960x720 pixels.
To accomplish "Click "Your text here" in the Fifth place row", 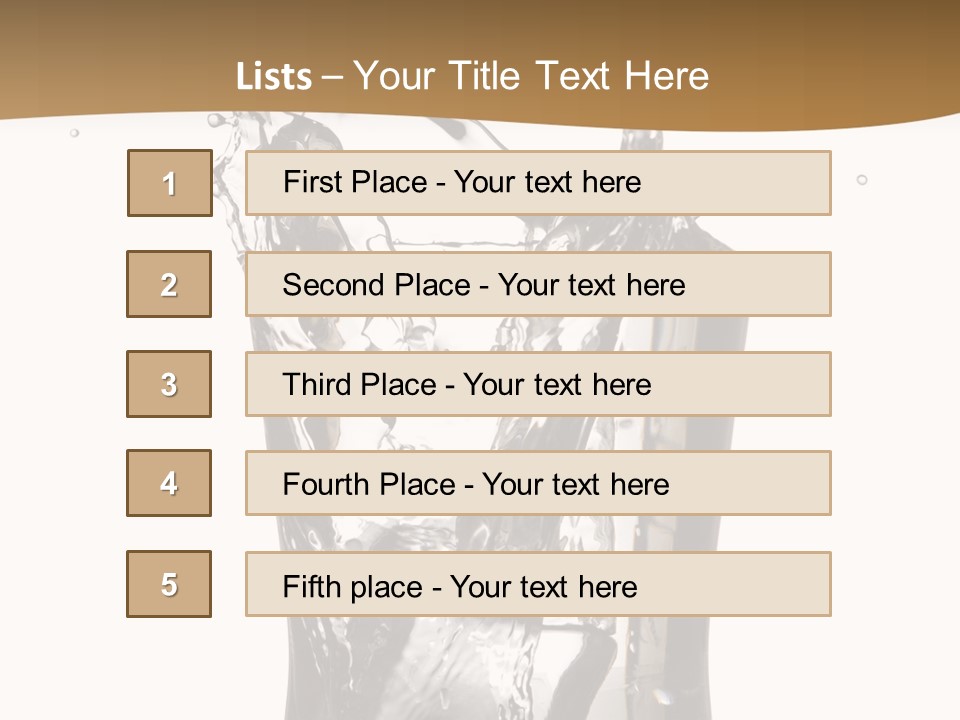I will (x=543, y=586).
